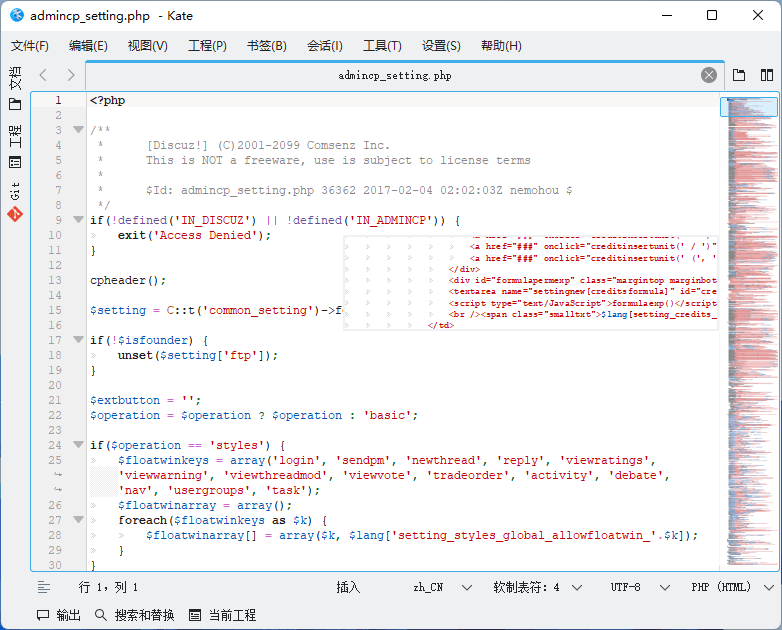The height and width of the screenshot is (630, 782).
Task: Open the 书签(B) bookmarks menu
Action: pos(266,46)
